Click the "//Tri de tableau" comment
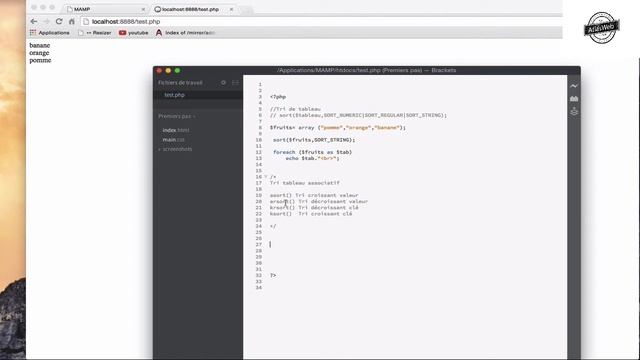Screen dimensions: 640x360 (x=295, y=109)
